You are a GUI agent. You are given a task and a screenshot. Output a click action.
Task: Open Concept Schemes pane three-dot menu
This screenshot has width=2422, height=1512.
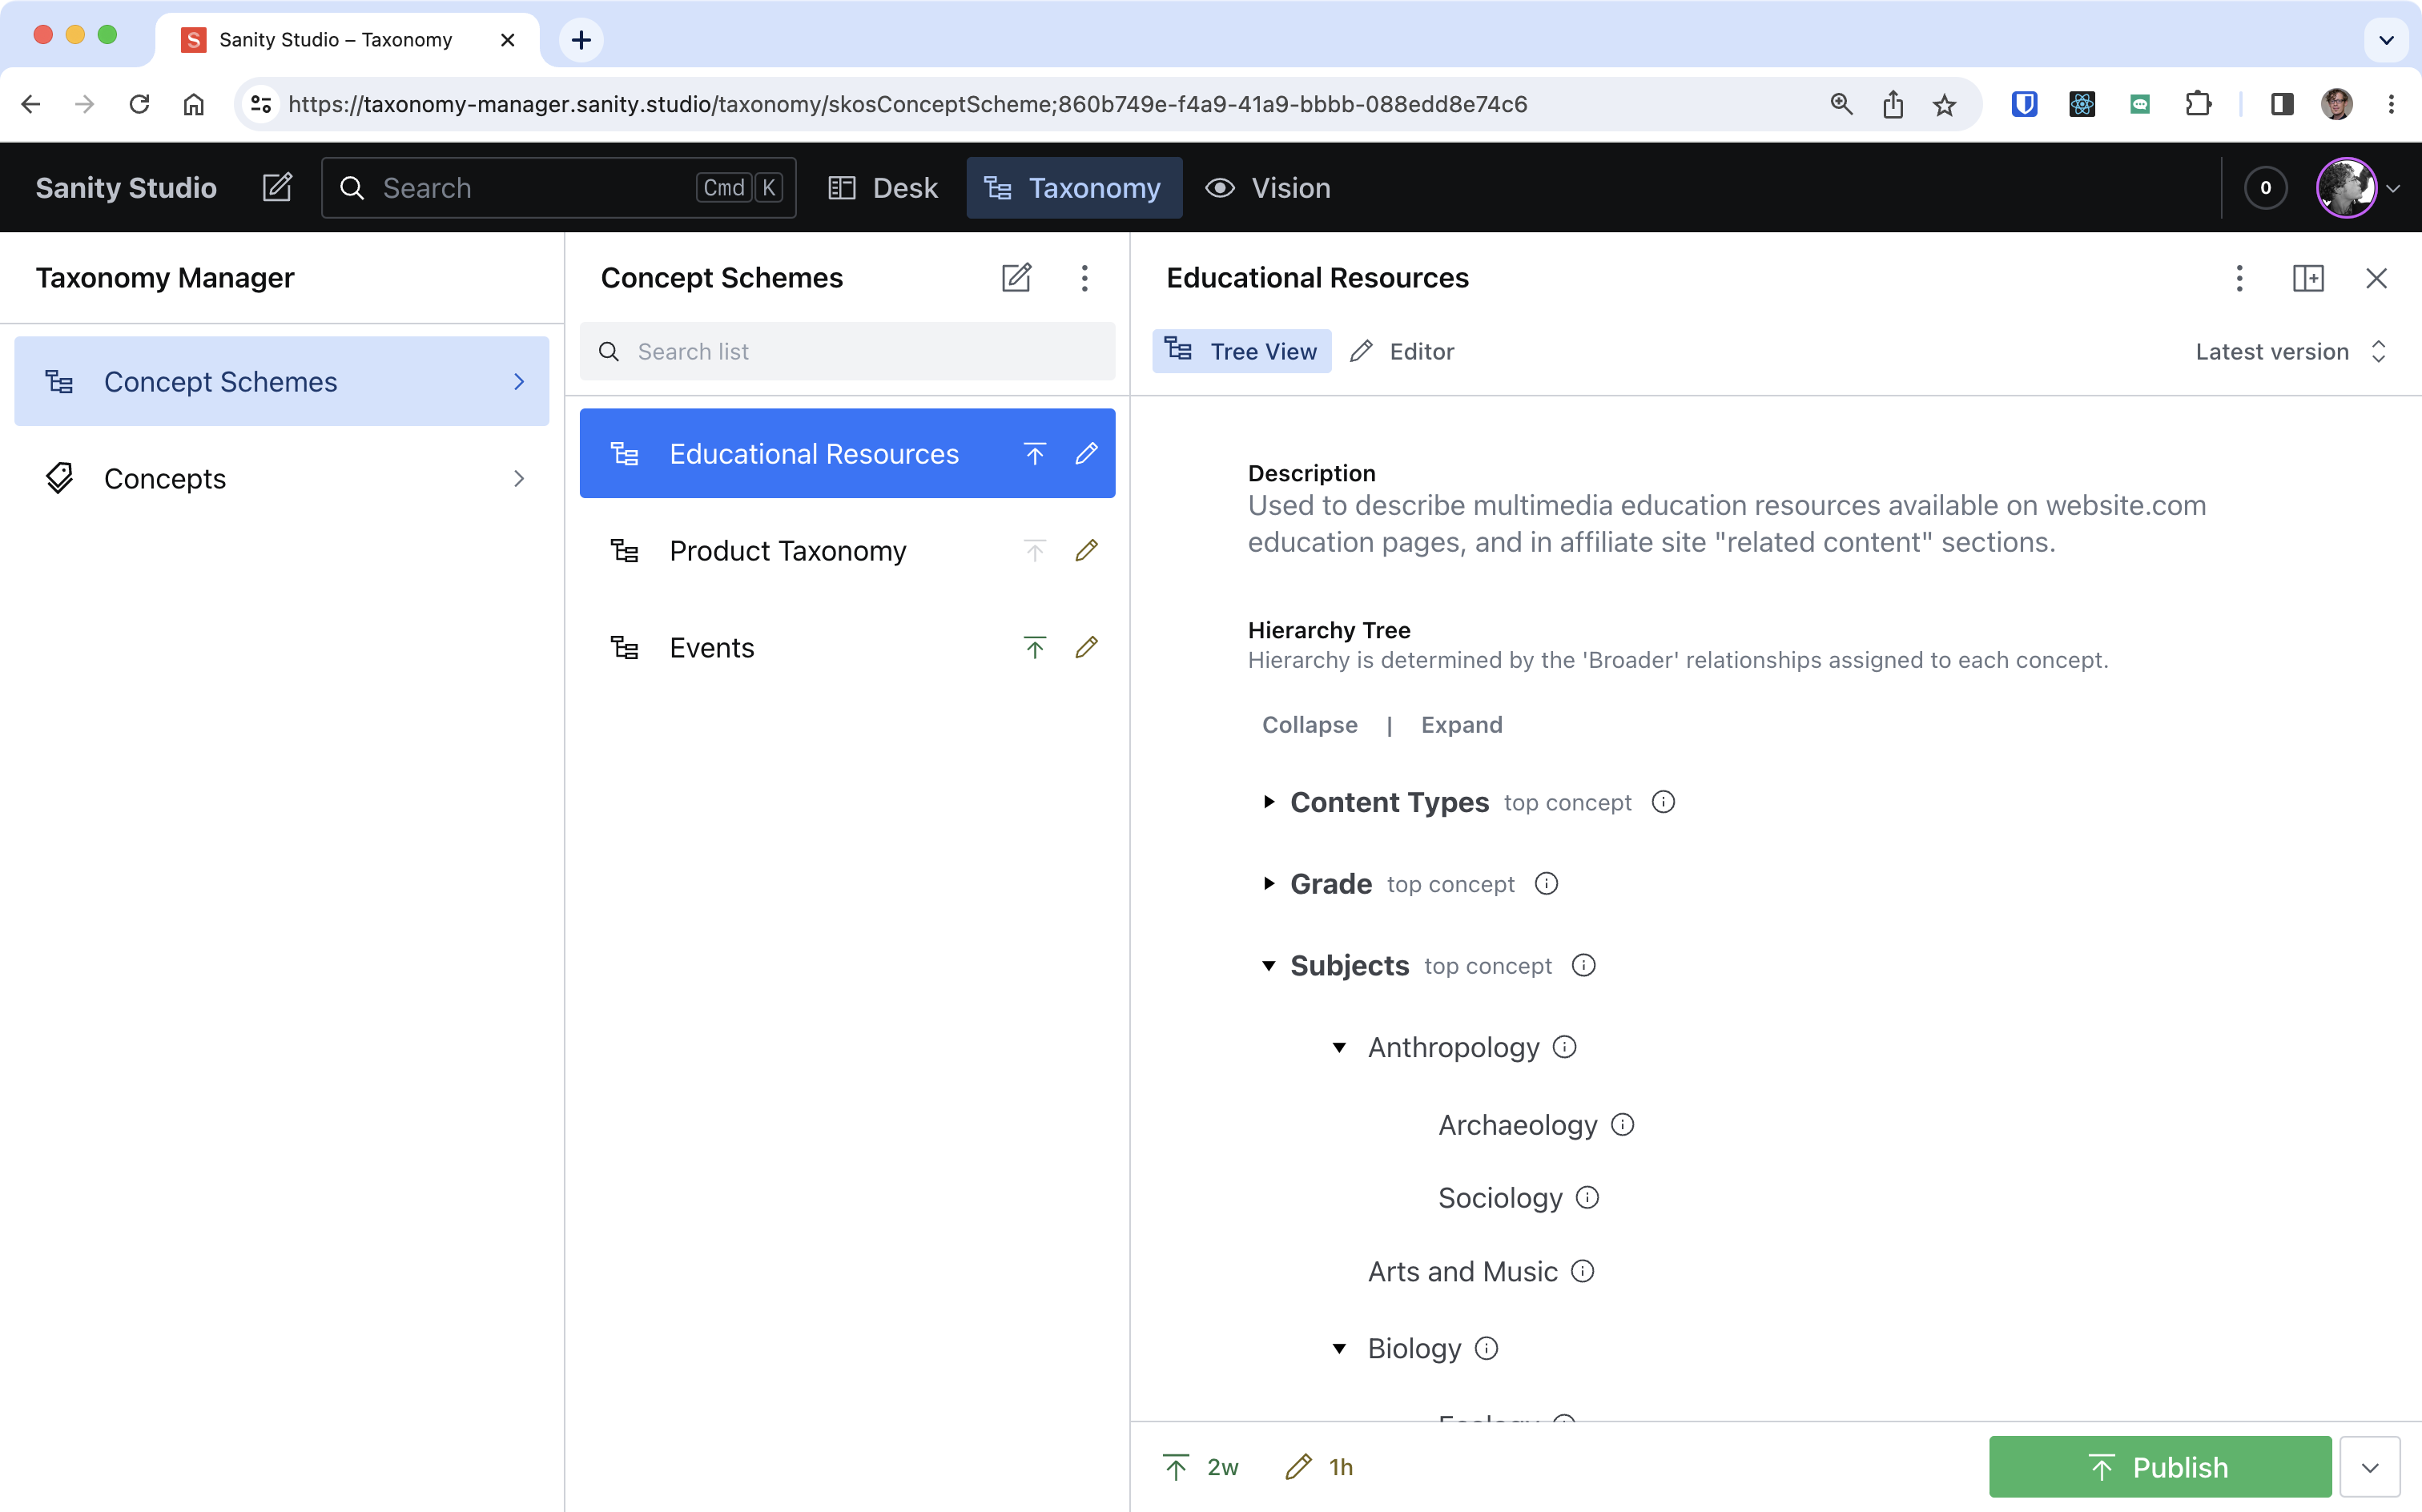(x=1084, y=277)
